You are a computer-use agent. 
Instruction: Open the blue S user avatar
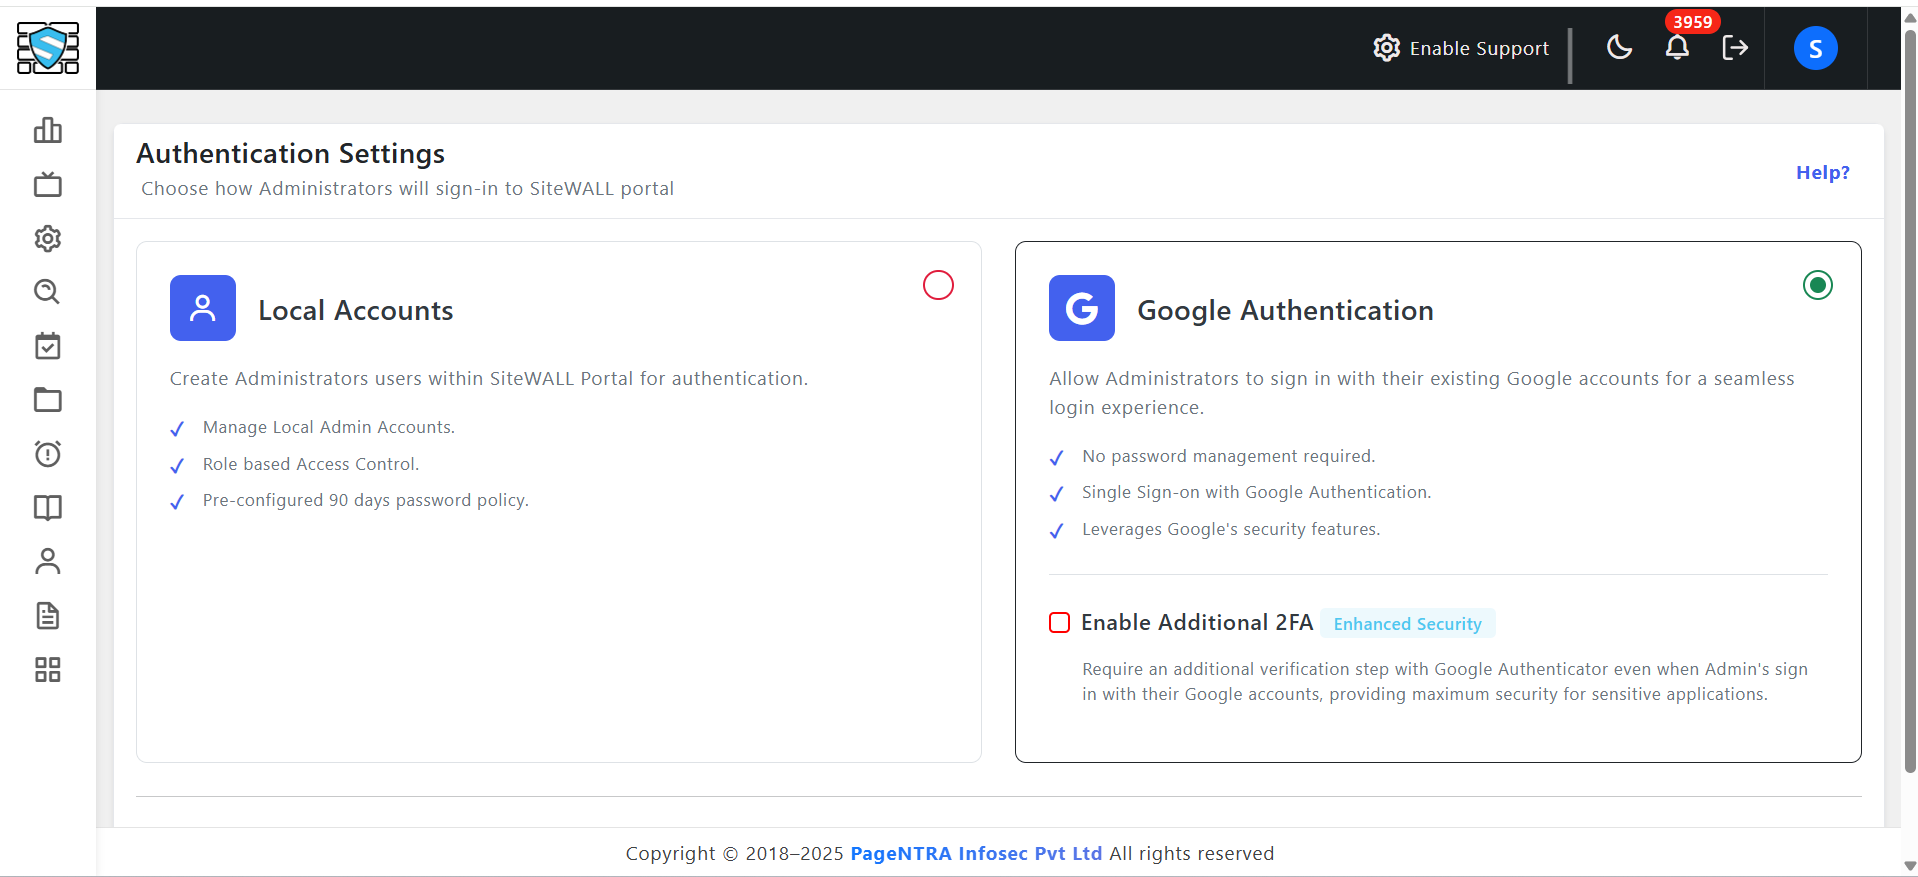1816,48
